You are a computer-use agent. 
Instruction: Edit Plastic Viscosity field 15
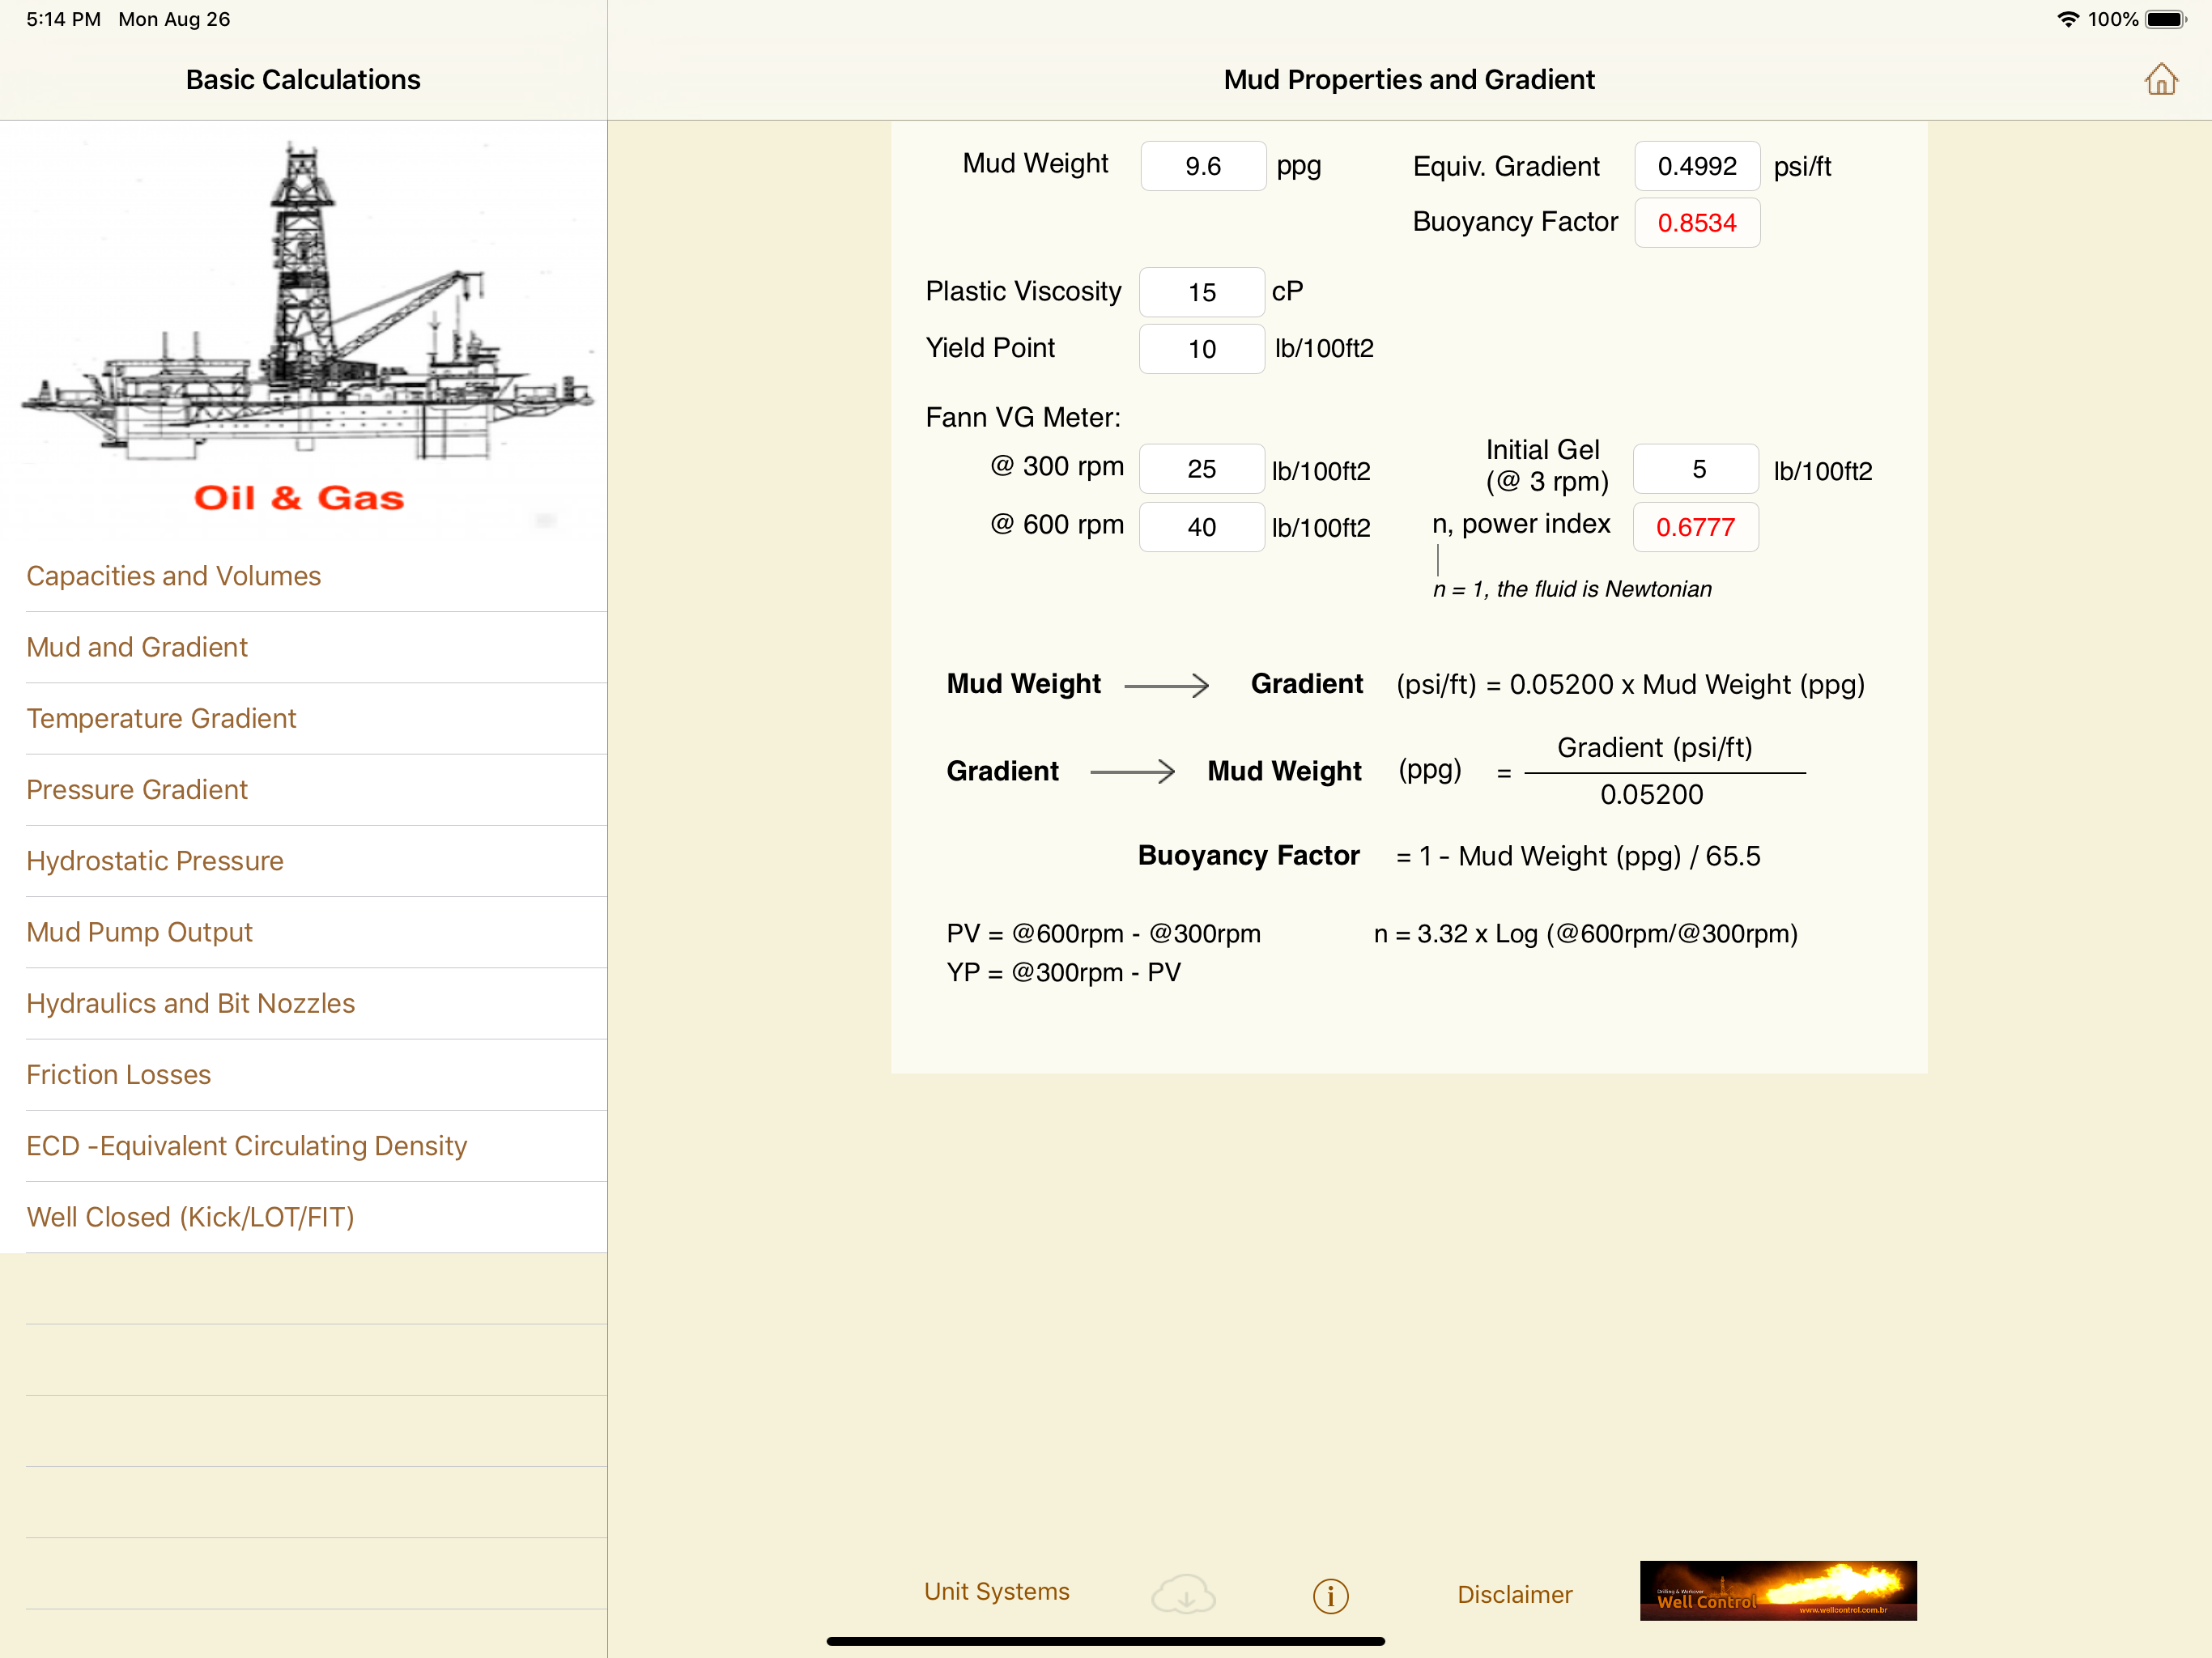(x=1202, y=292)
